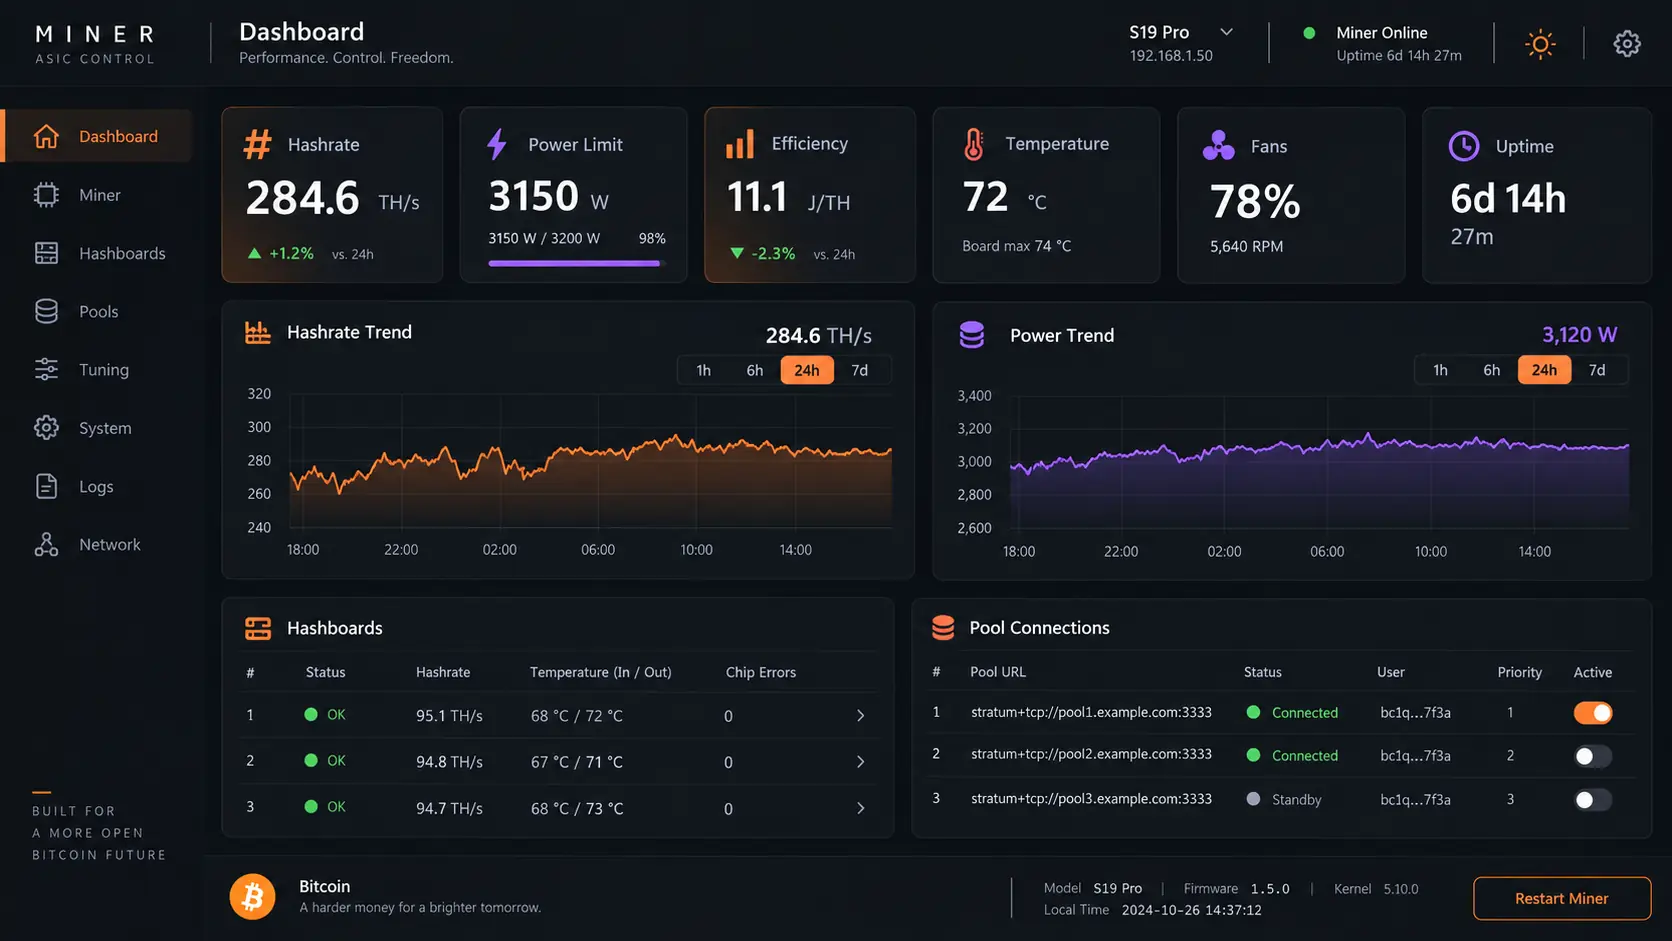Click the Hashrate Trend chart icon
1672x941 pixels.
(258, 332)
